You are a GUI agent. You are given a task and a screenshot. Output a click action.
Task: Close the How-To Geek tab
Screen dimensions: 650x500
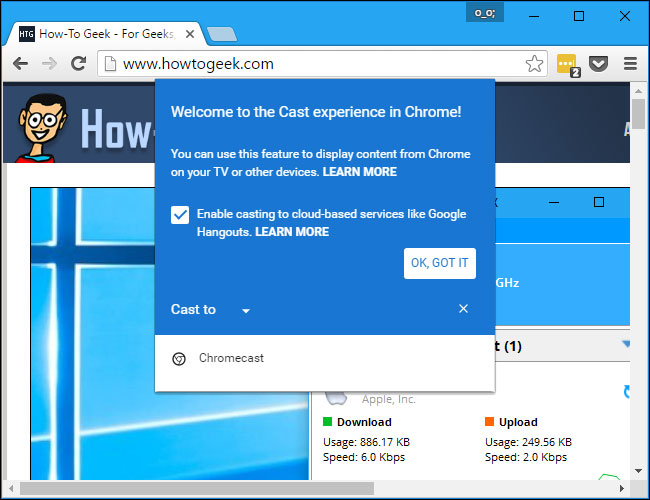pyautogui.click(x=190, y=34)
